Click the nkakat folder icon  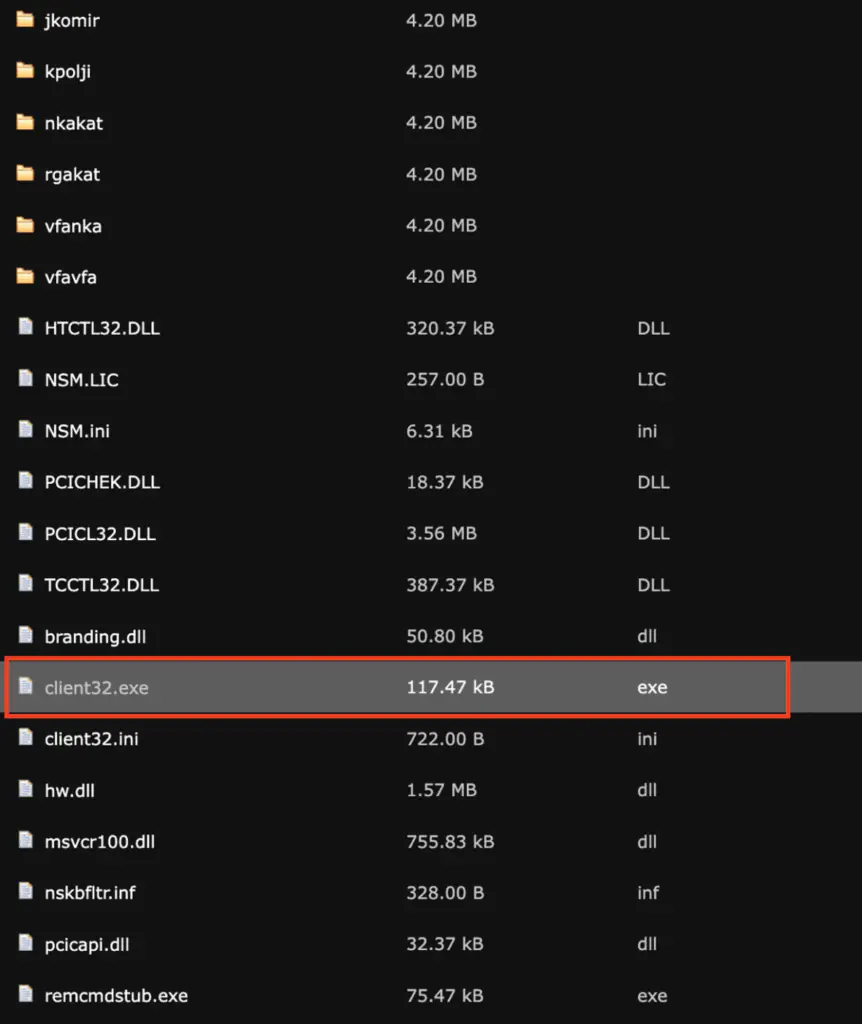click(26, 123)
